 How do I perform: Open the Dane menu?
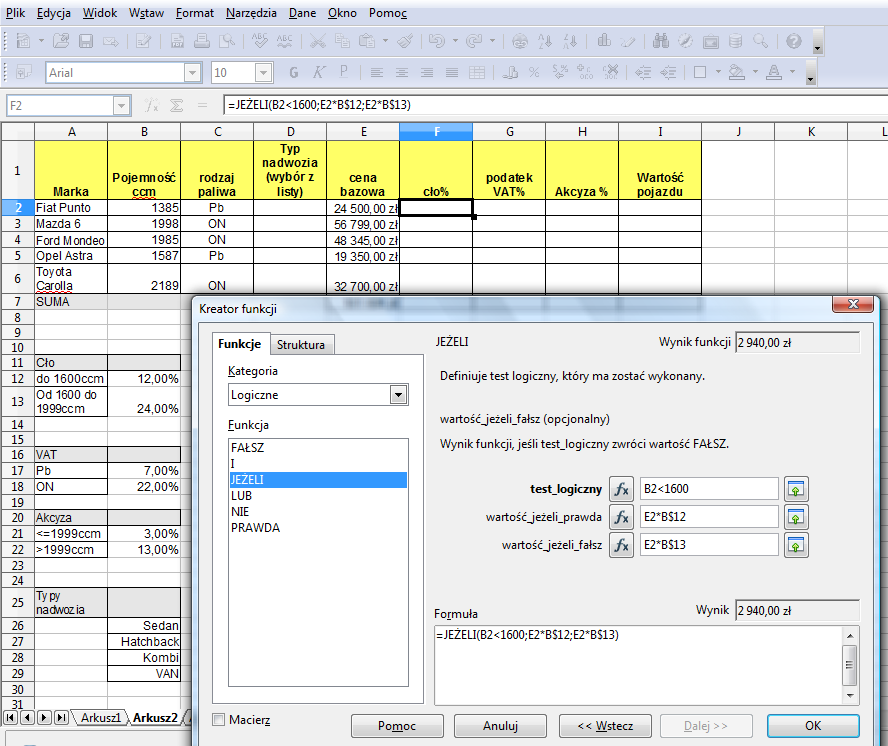302,12
